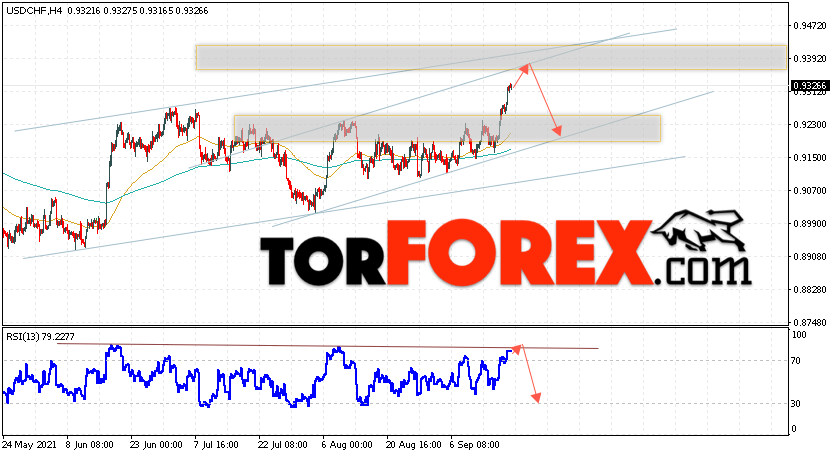Click the RSI scale value 100

coord(799,335)
